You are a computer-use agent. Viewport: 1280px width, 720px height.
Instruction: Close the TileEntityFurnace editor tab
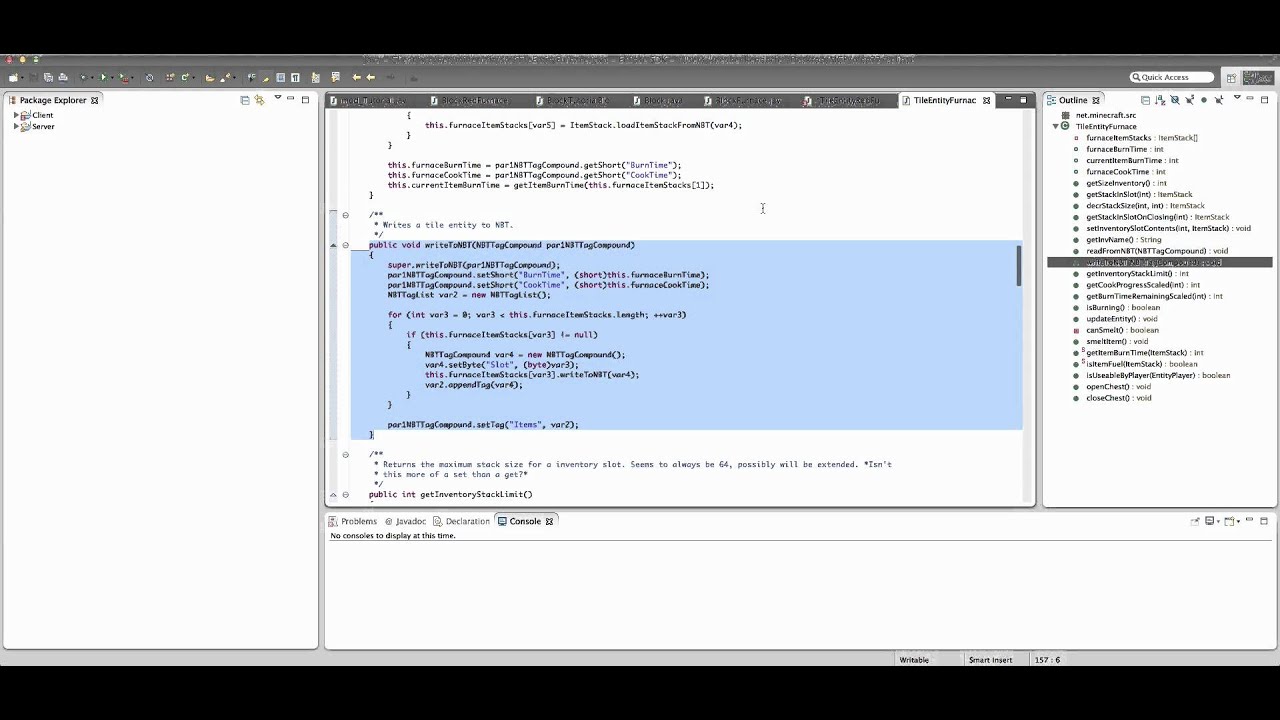(x=986, y=100)
